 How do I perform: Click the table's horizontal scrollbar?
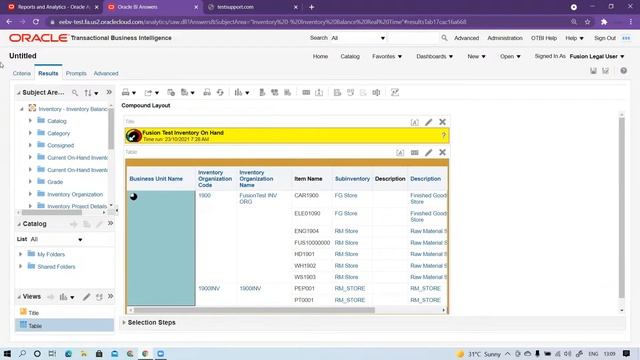pos(254,310)
